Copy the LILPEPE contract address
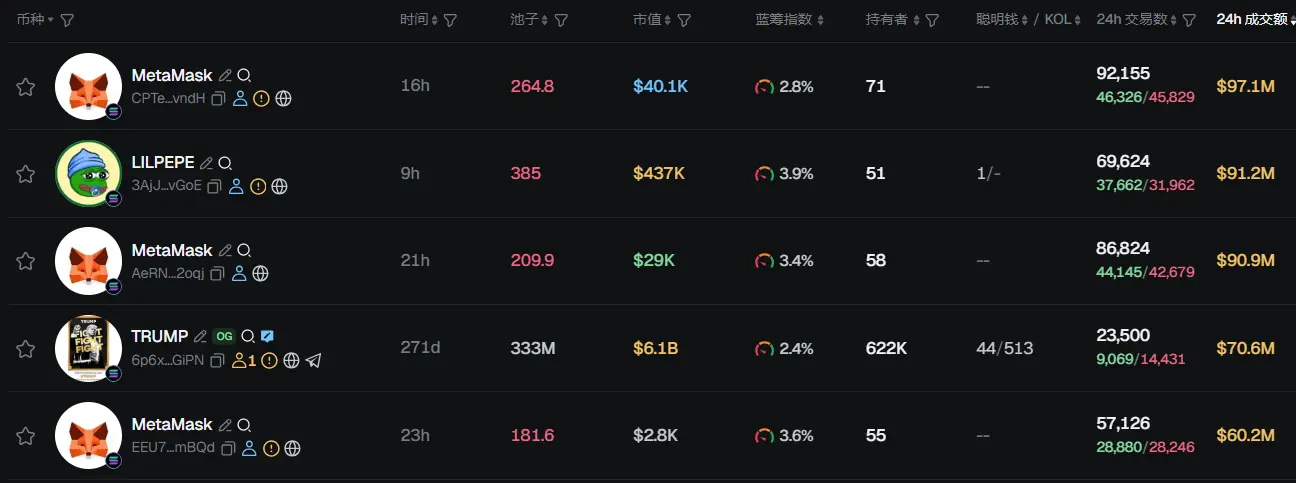Screen dimensions: 1296x483 (214, 186)
